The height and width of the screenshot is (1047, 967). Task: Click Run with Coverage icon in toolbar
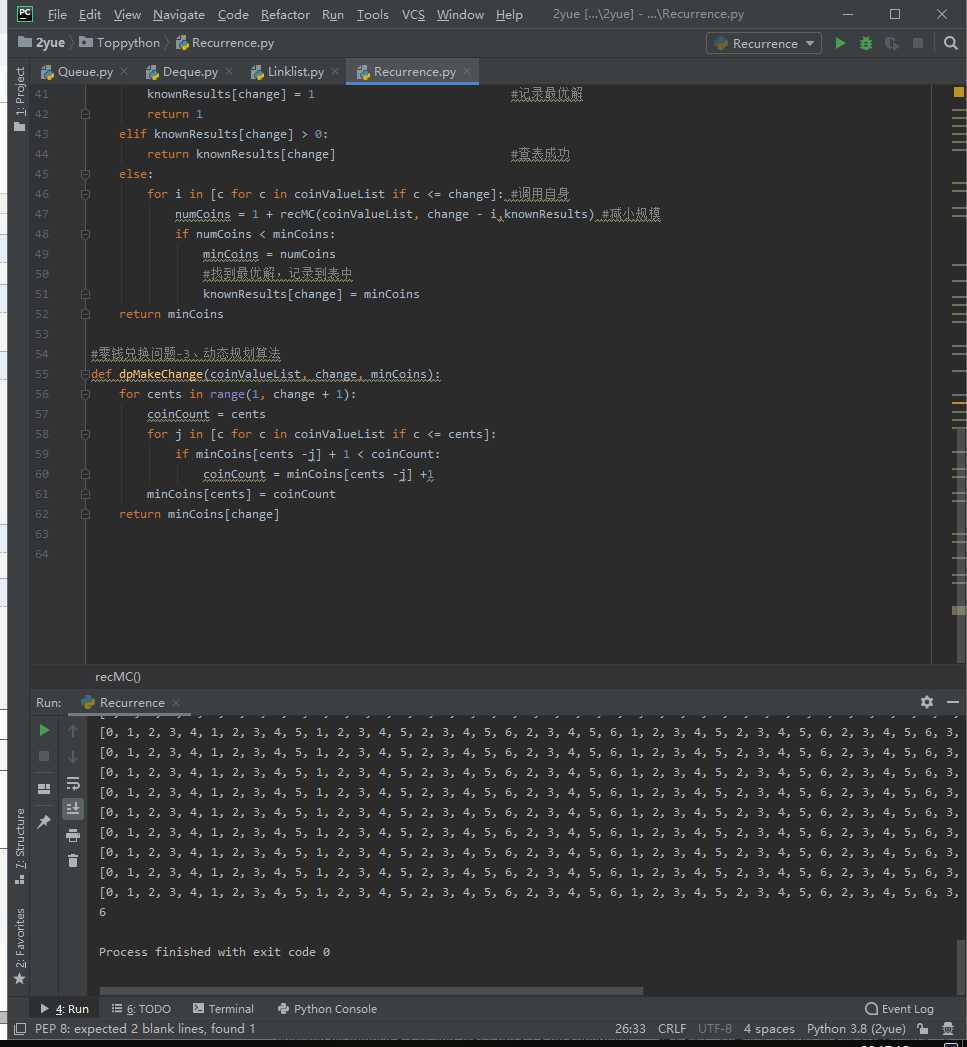[892, 43]
